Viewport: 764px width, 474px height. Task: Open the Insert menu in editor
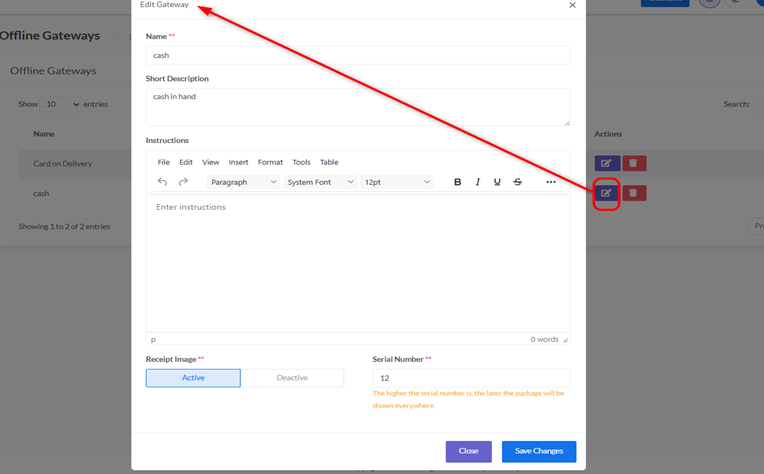(x=238, y=162)
